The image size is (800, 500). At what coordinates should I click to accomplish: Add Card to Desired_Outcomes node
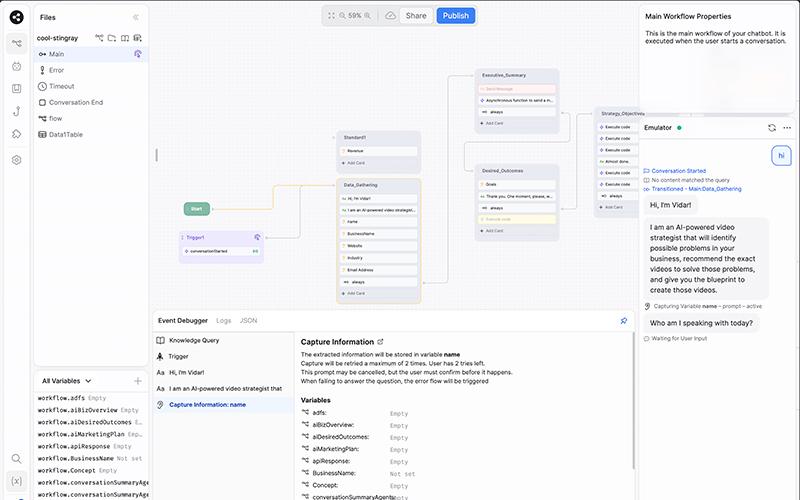[492, 231]
